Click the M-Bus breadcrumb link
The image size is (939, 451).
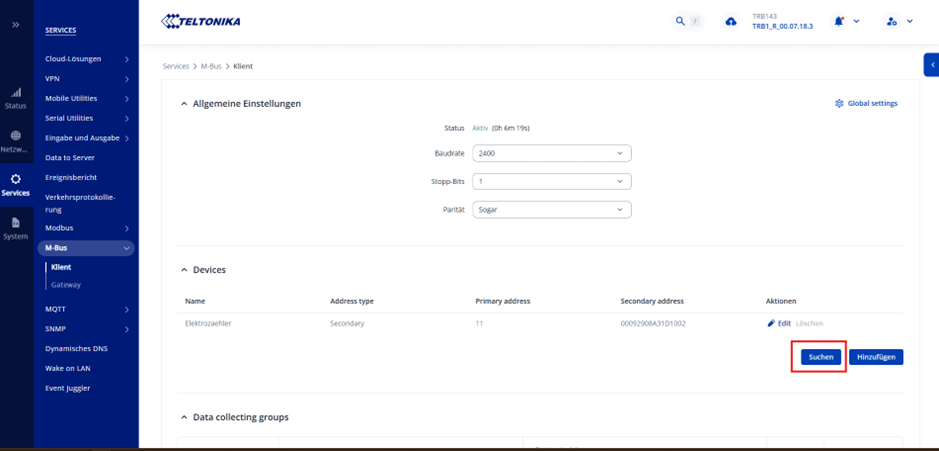[211, 66]
